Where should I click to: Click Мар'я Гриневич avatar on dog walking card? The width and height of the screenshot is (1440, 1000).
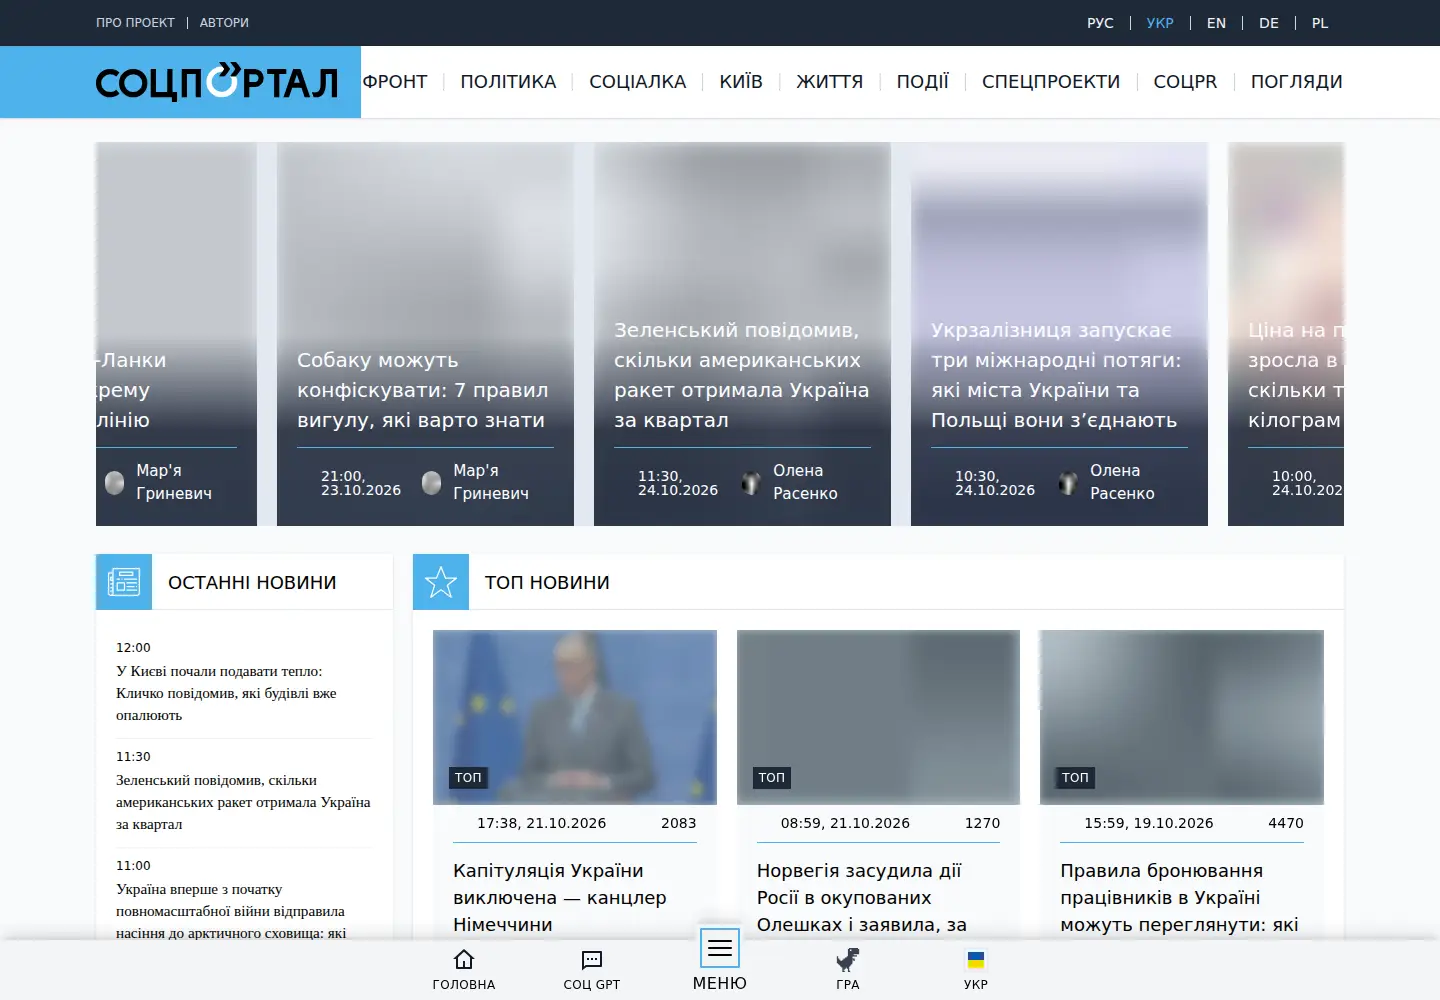pyautogui.click(x=431, y=483)
